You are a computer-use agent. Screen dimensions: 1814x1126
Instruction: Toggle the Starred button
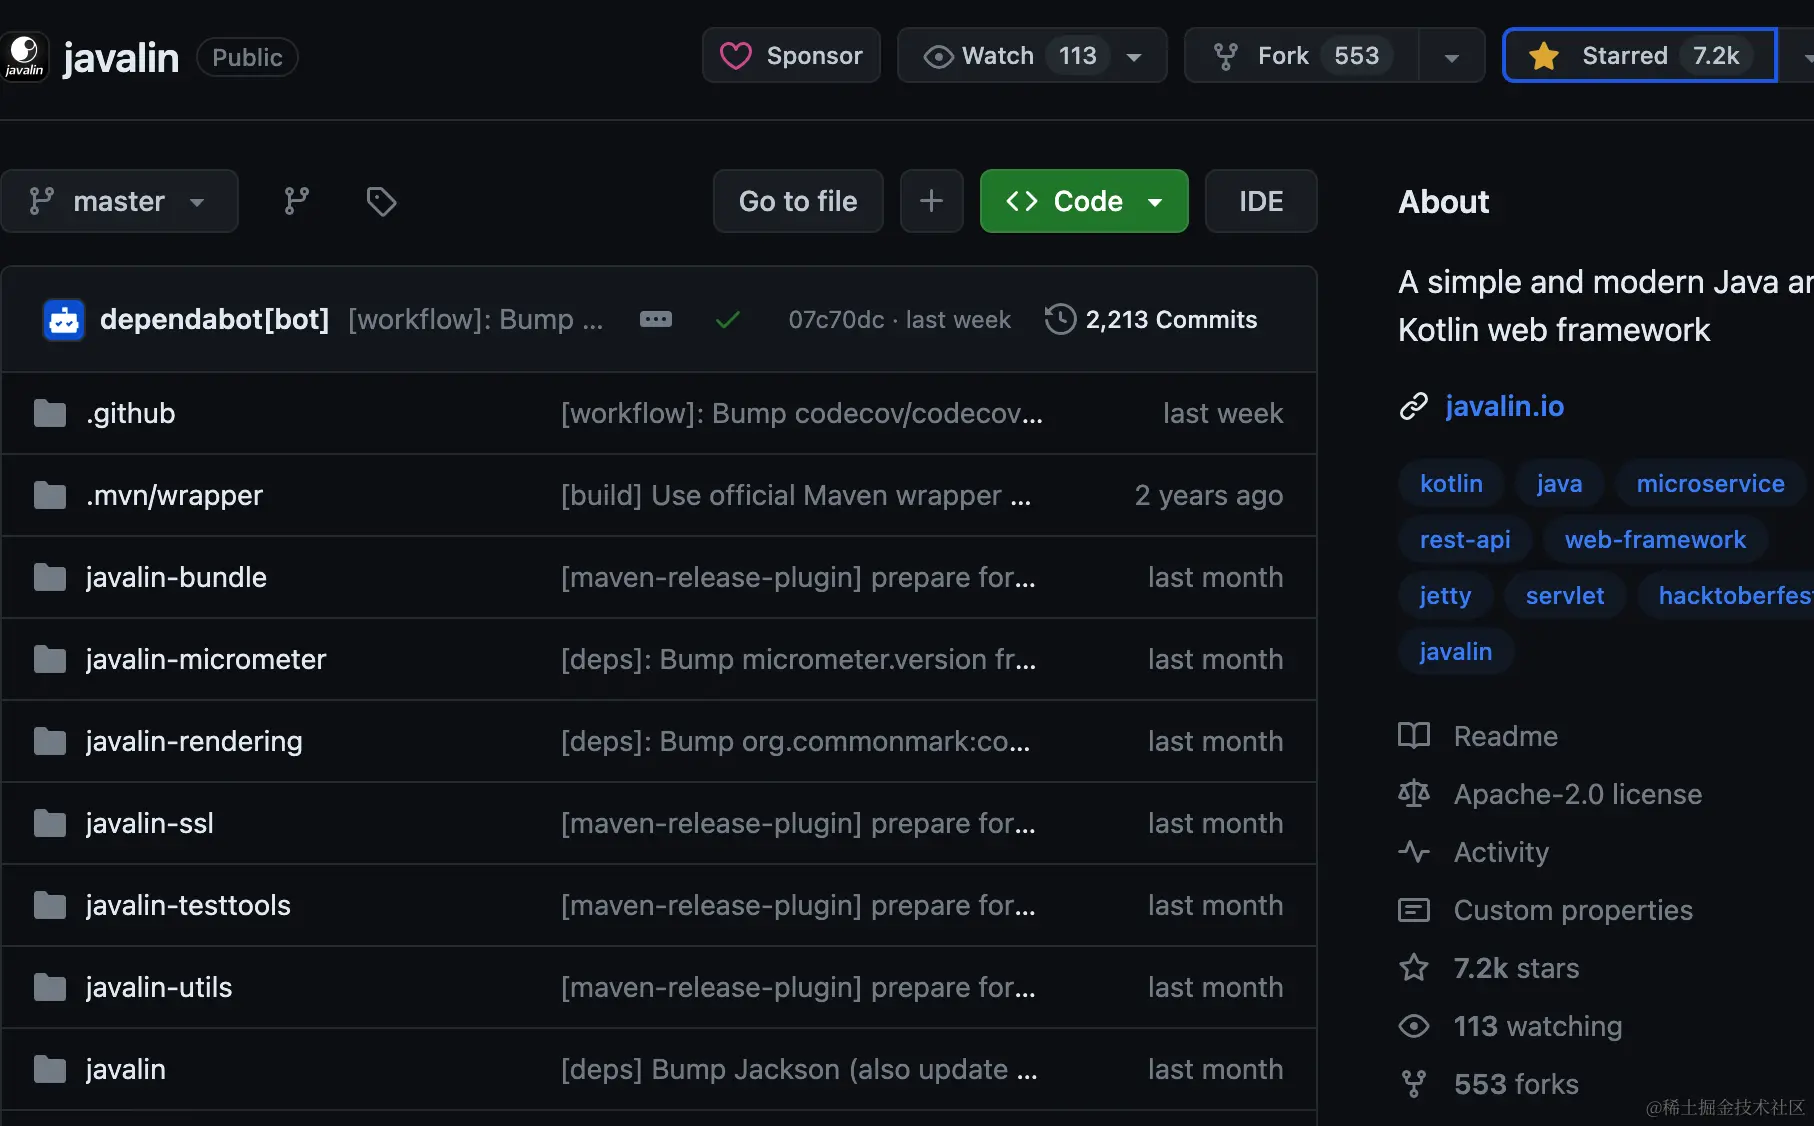tap(1640, 56)
